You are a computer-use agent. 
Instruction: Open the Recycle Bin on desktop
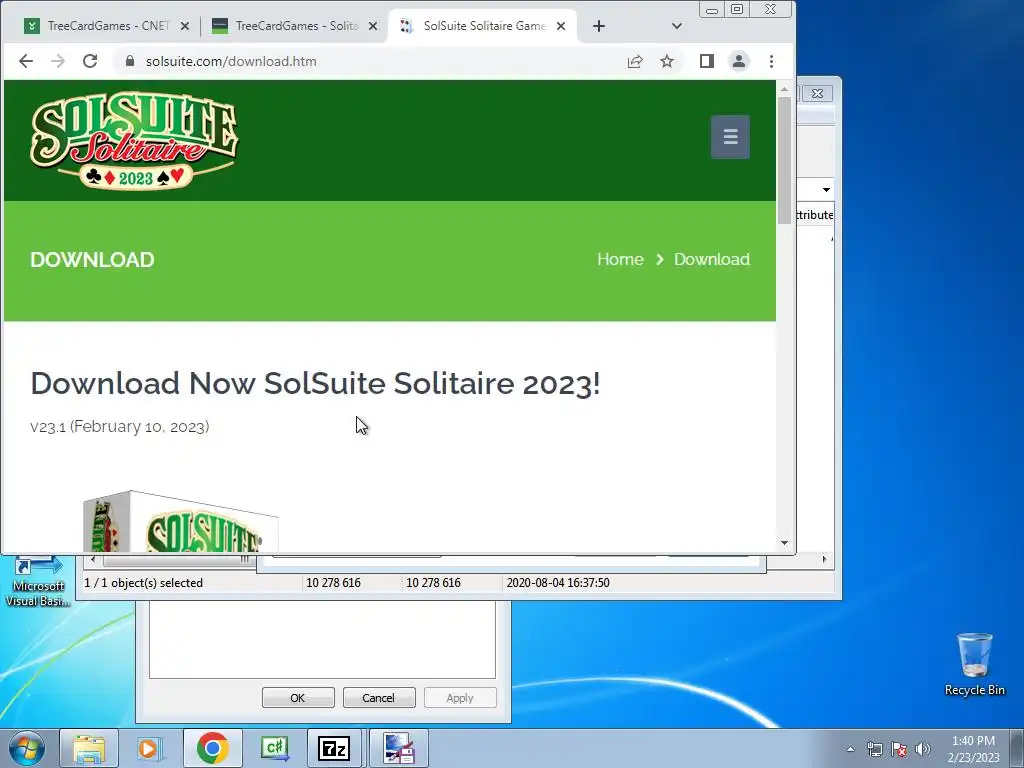click(974, 664)
